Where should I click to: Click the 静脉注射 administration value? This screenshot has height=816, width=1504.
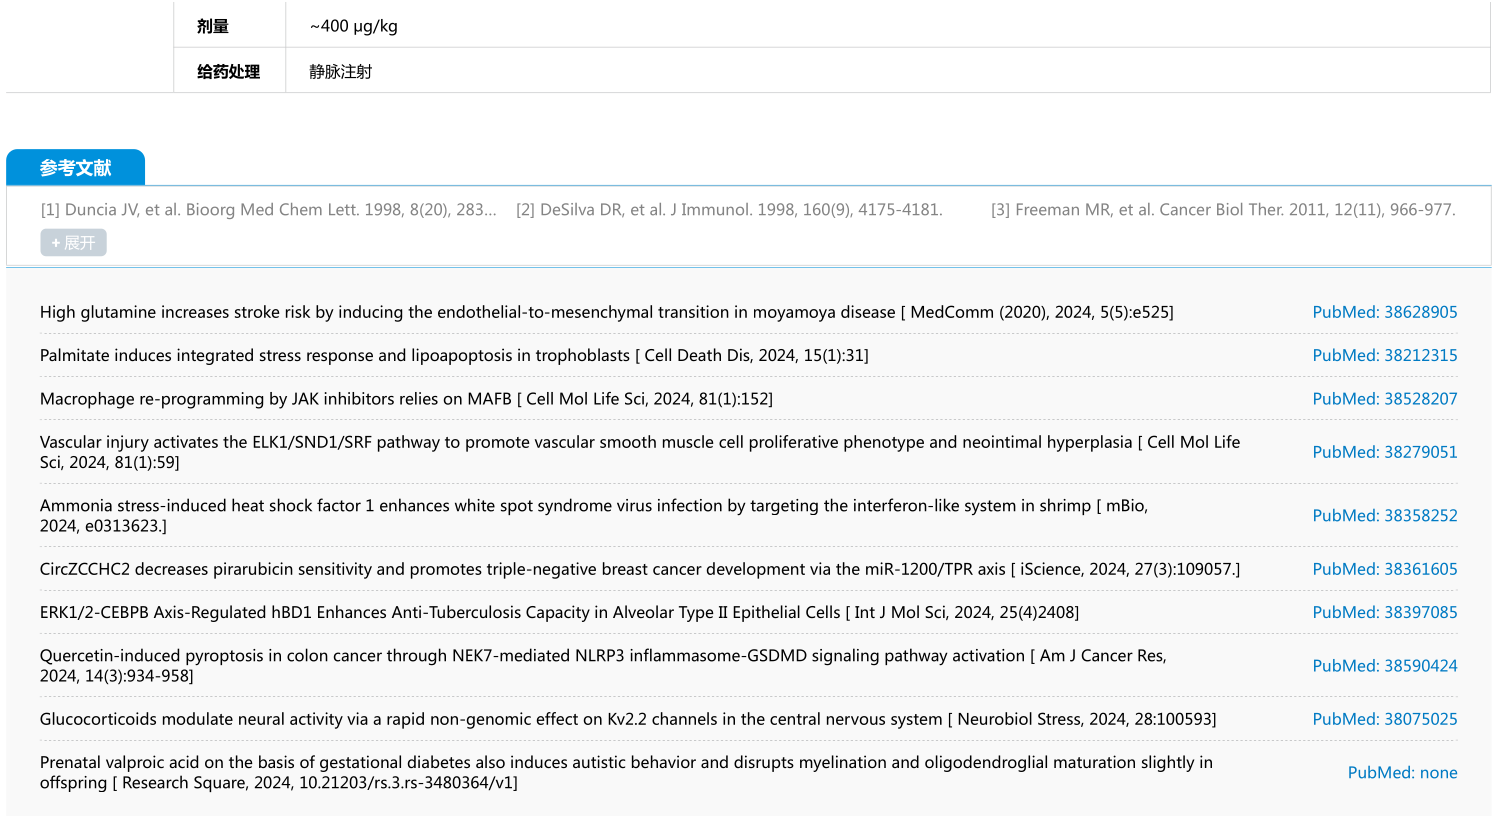point(341,71)
